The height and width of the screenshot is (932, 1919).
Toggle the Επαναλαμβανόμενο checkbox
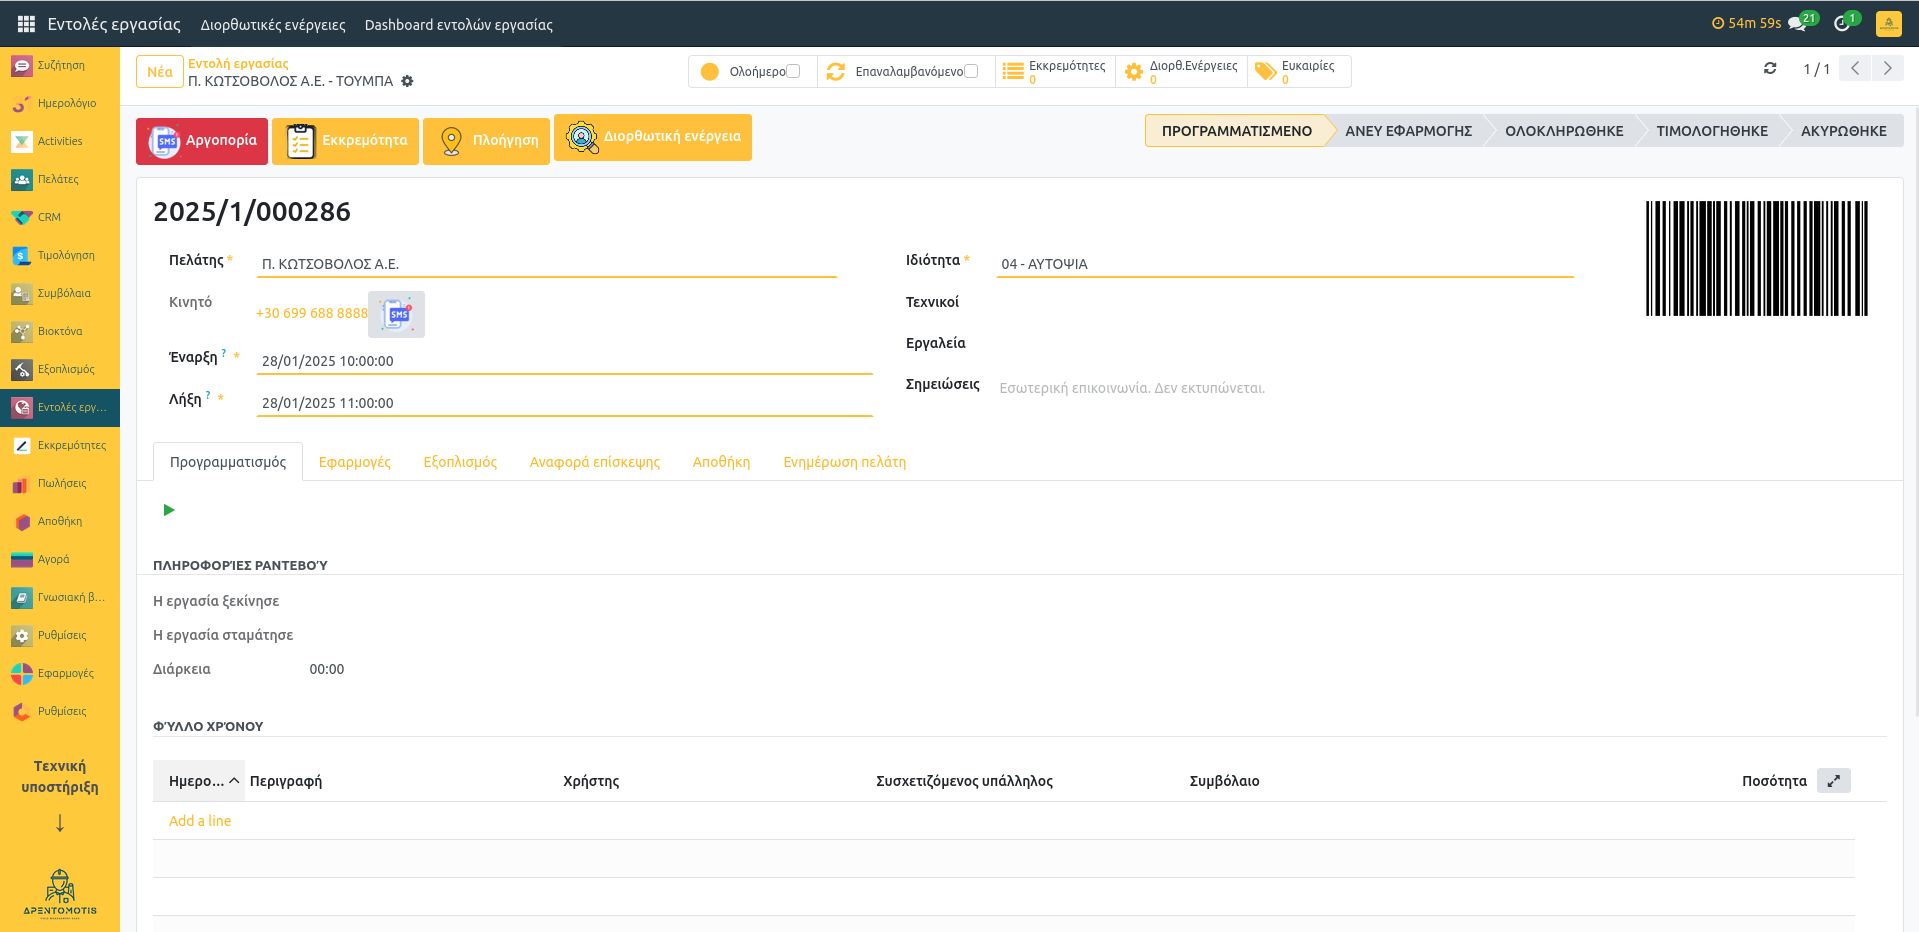click(971, 71)
